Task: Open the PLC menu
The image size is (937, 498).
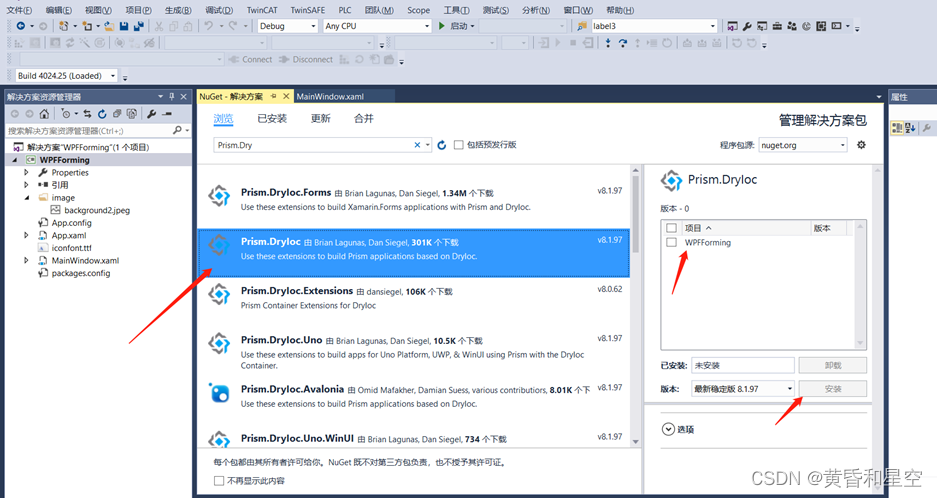Action: click(x=345, y=10)
